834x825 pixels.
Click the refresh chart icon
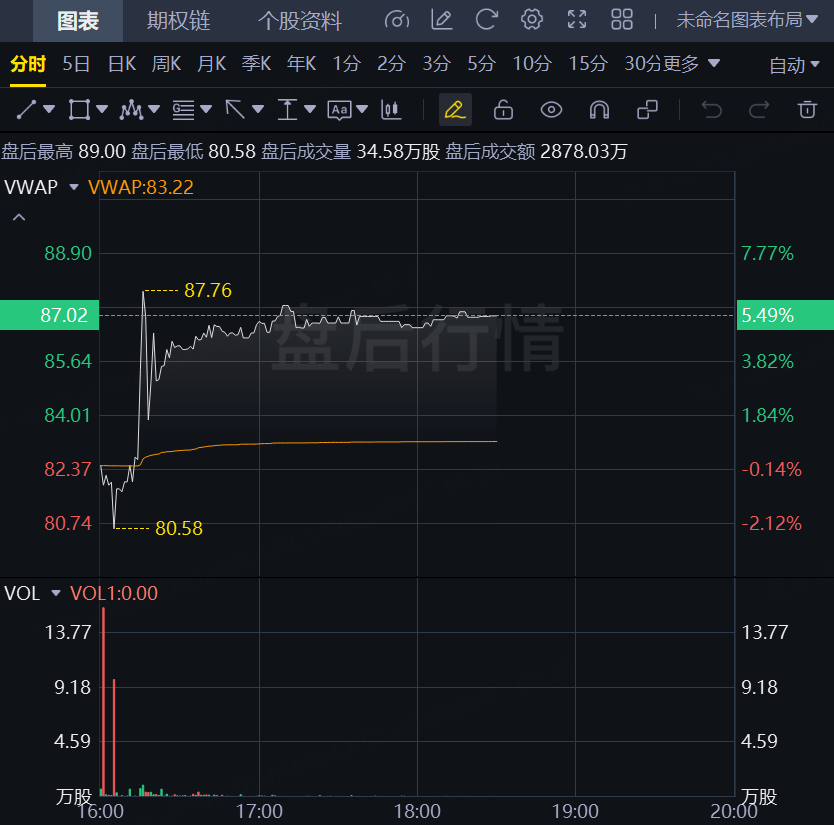tap(487, 20)
